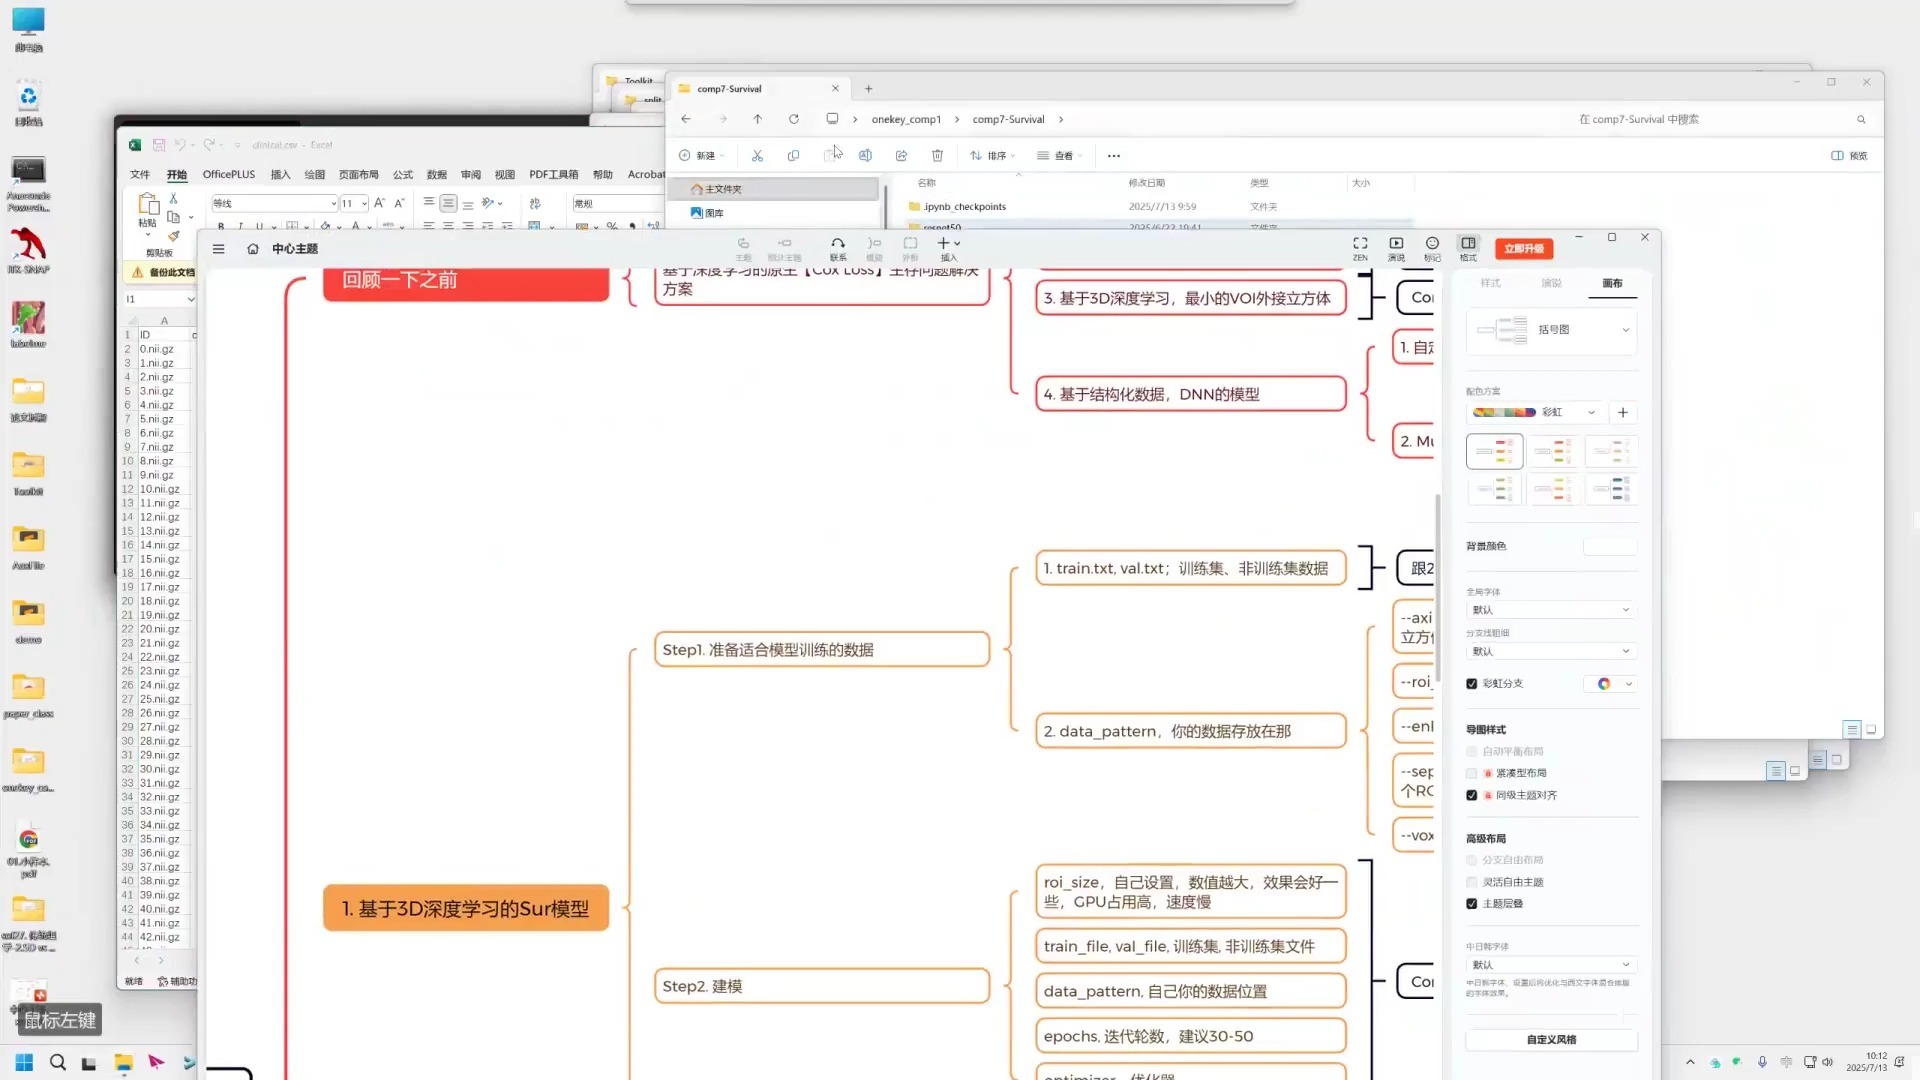Viewport: 1920px width, 1080px height.
Task: Click the Explorer copy icon
Action: tap(793, 156)
